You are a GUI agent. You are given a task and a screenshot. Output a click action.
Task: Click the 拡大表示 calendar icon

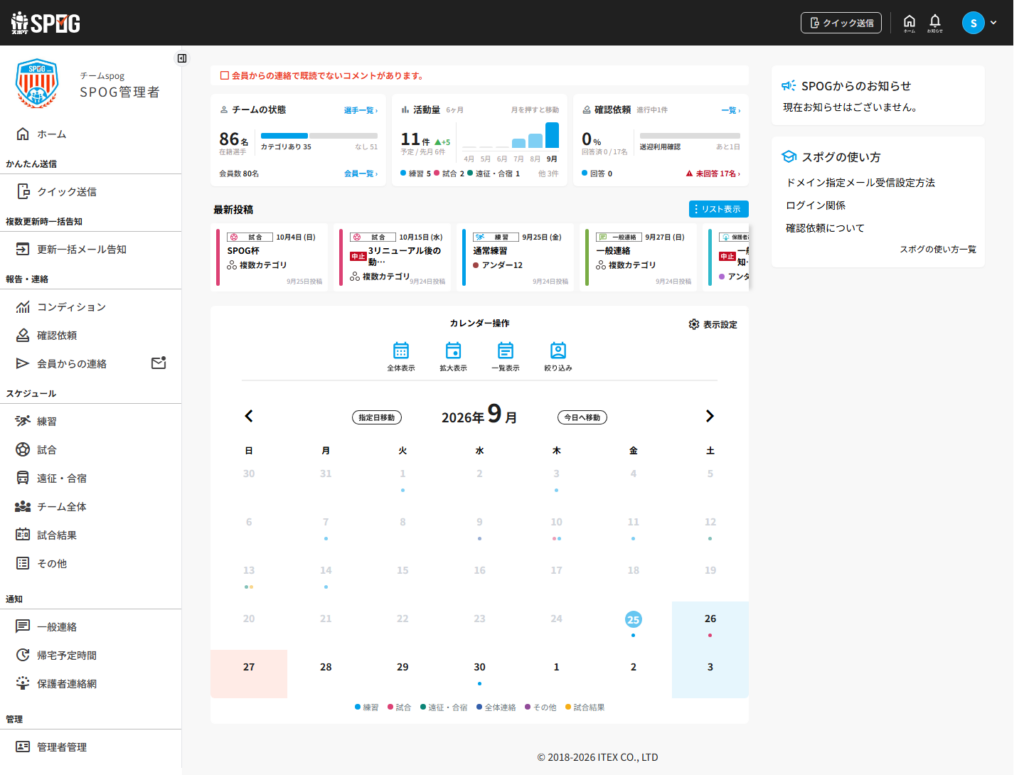[453, 351]
